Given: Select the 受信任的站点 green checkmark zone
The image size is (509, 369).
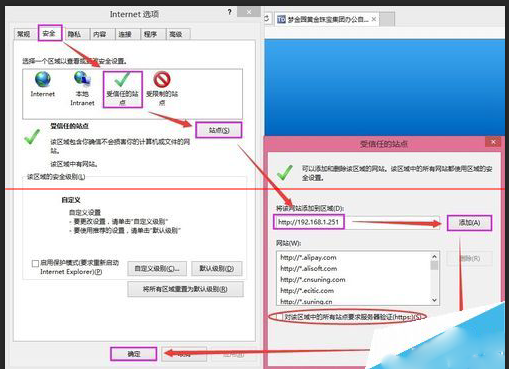Looking at the screenshot, I should 123,89.
